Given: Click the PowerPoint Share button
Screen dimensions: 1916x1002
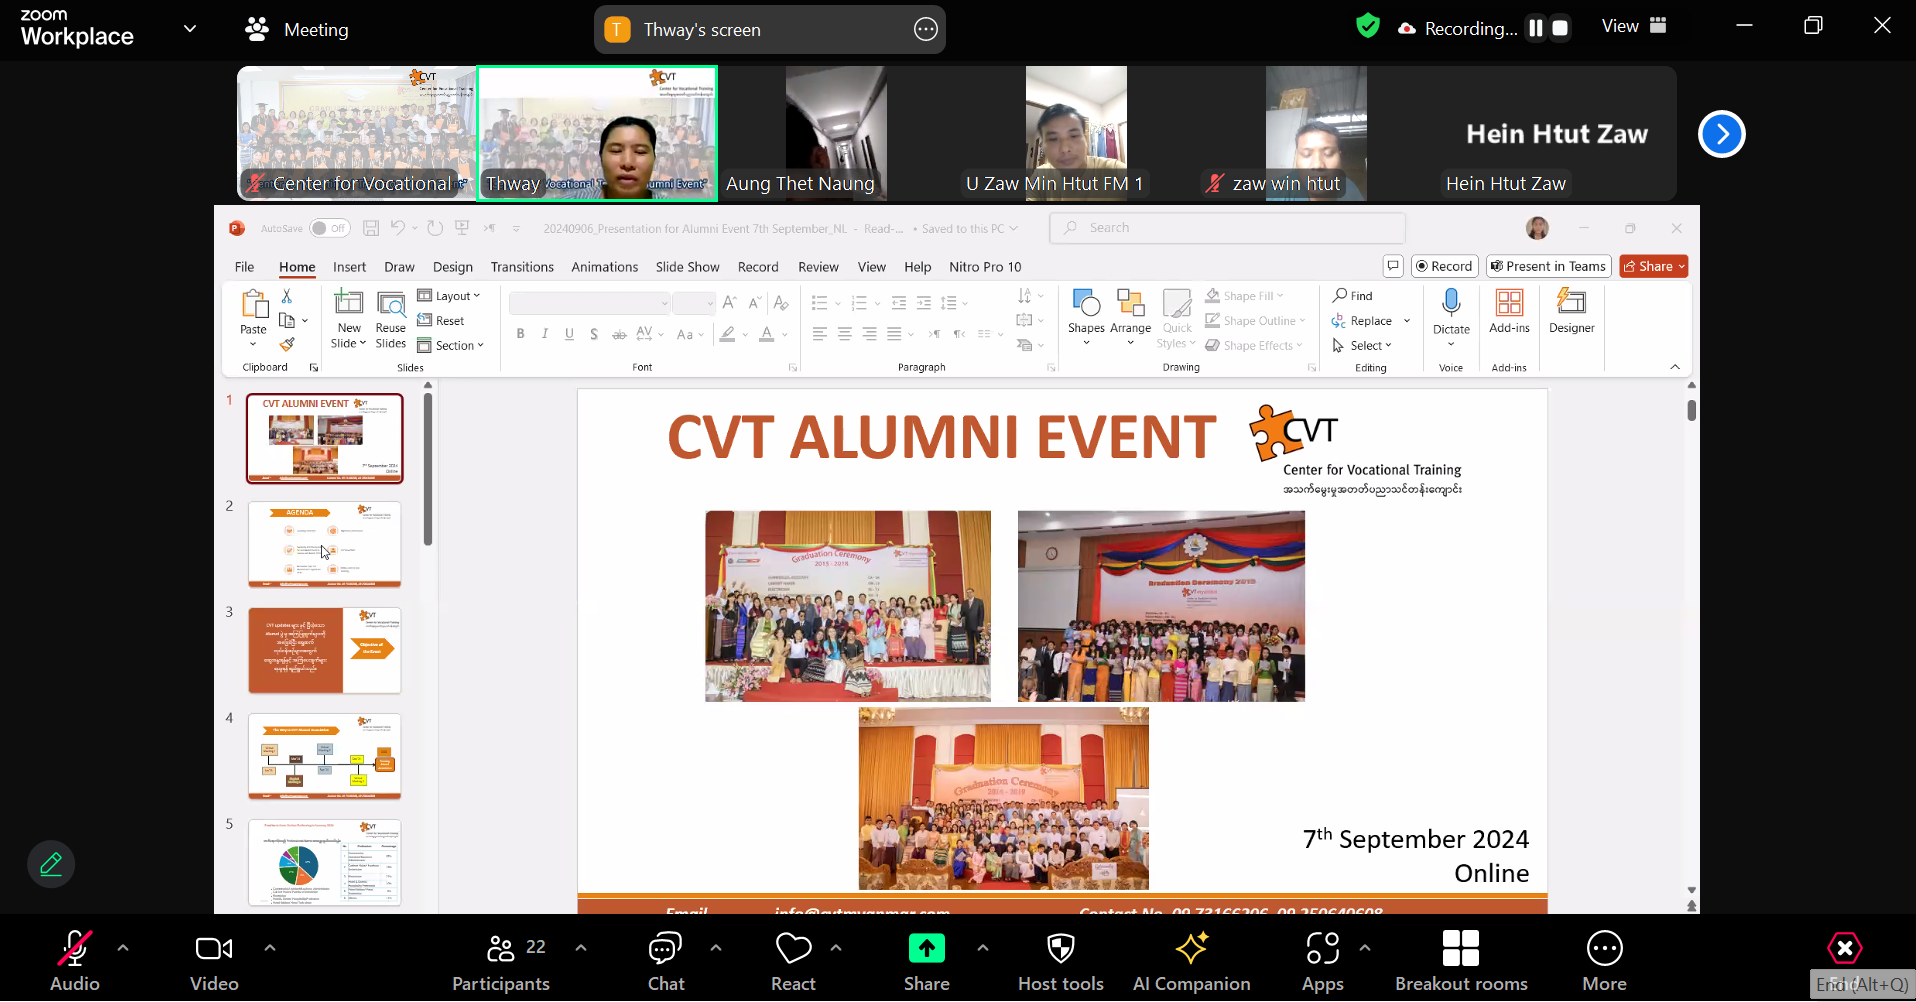Looking at the screenshot, I should [1653, 266].
